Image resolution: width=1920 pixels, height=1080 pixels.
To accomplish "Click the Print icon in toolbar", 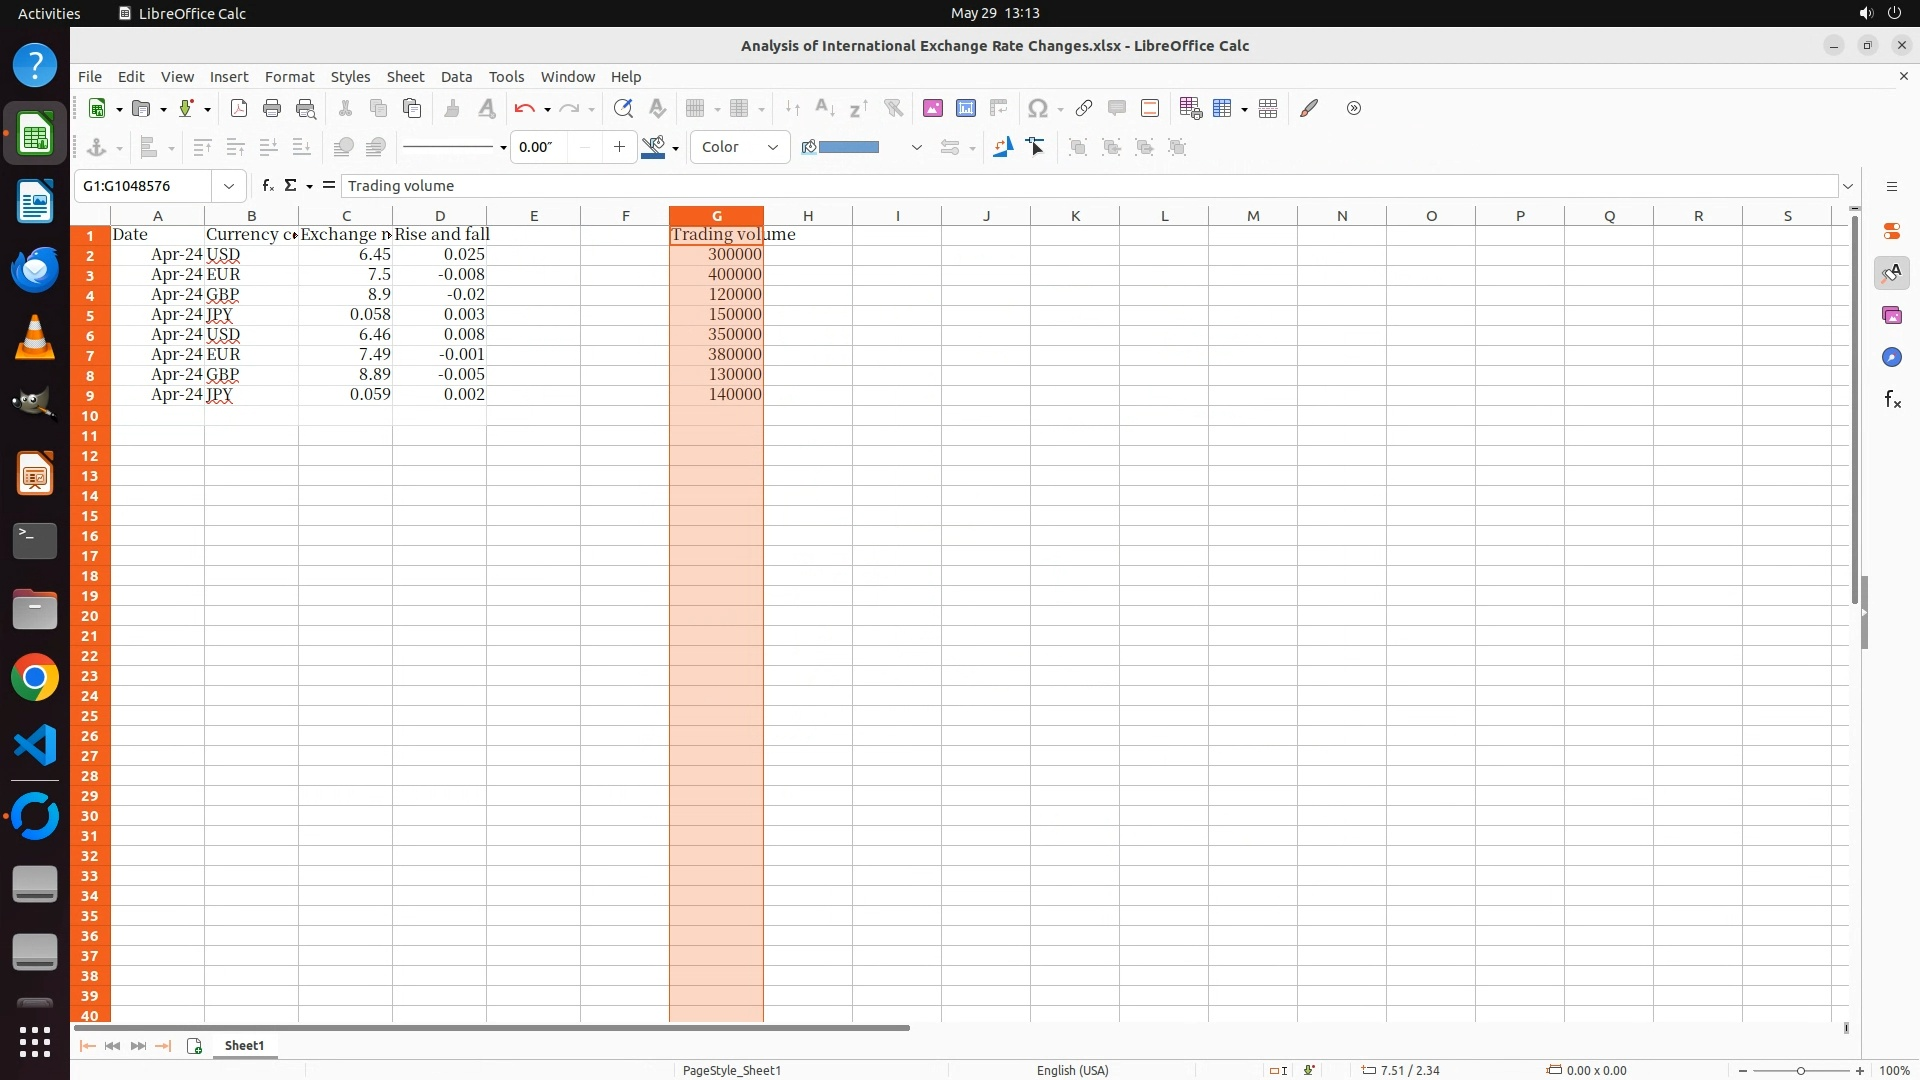I will pyautogui.click(x=271, y=108).
